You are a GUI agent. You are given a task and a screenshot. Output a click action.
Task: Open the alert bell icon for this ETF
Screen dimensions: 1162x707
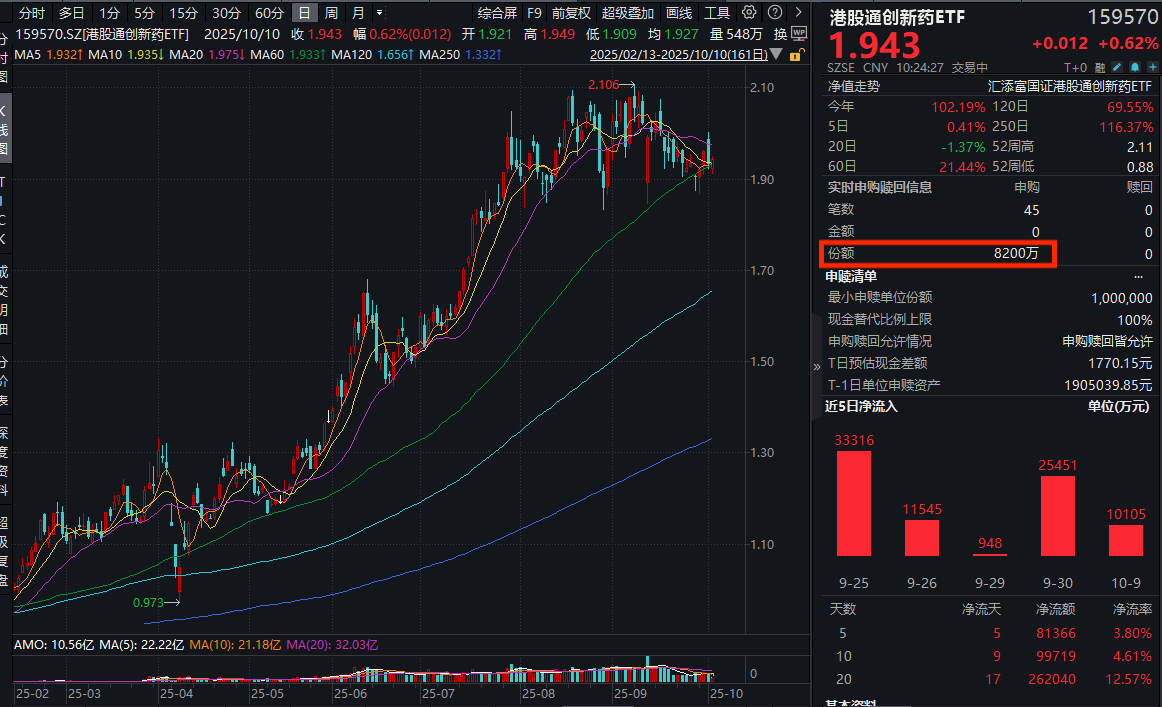pyautogui.click(x=1135, y=66)
